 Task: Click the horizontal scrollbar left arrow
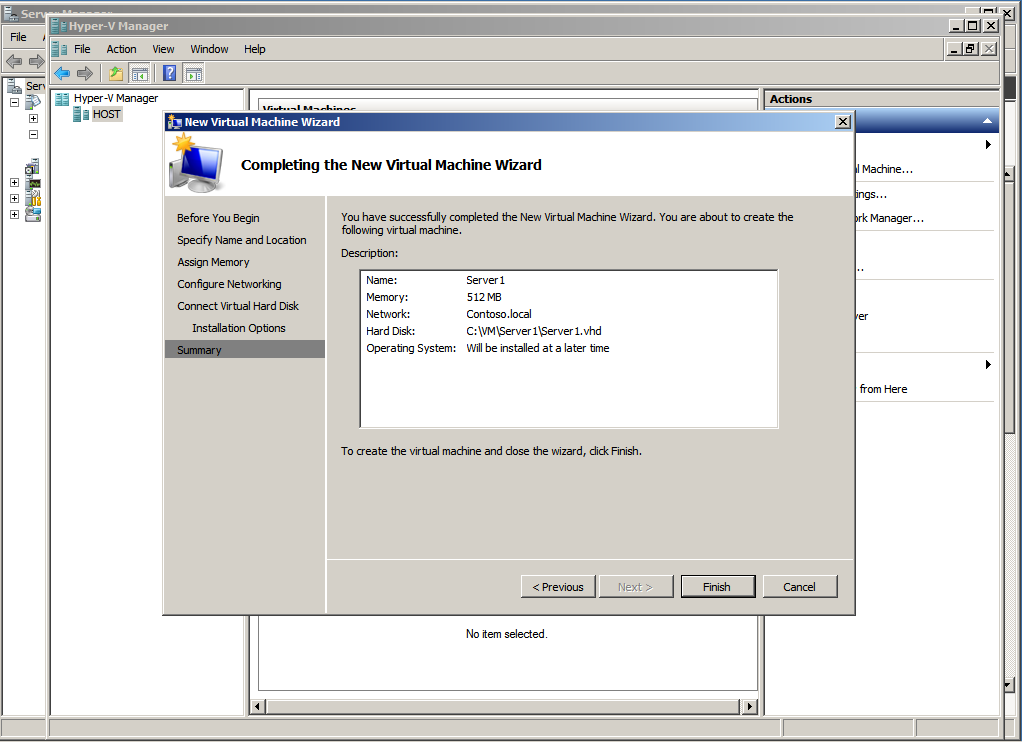click(x=259, y=707)
